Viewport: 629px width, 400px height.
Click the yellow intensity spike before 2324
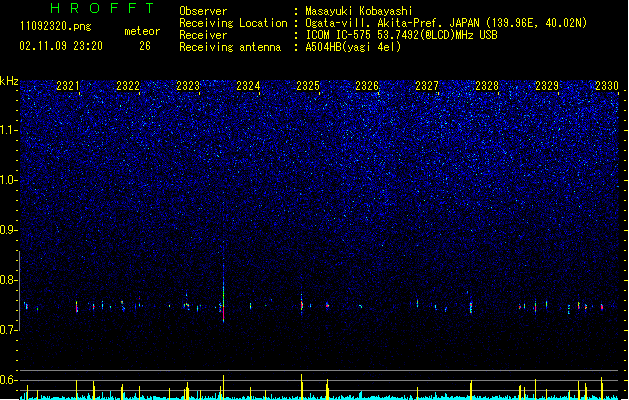pos(223,387)
